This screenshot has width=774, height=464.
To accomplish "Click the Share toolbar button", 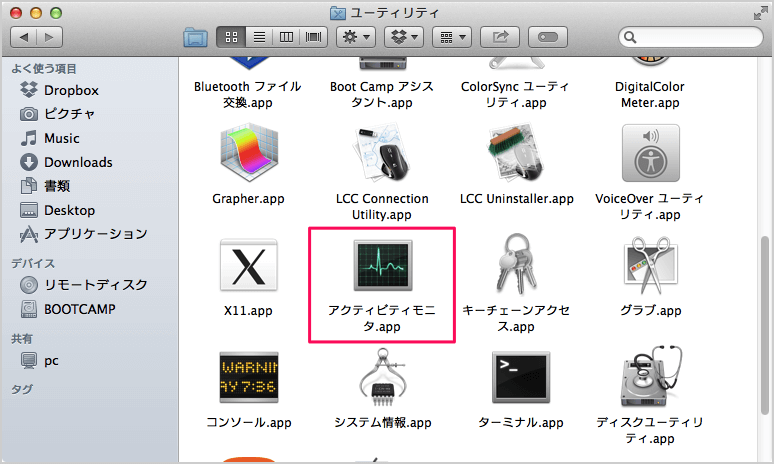I will tap(500, 37).
